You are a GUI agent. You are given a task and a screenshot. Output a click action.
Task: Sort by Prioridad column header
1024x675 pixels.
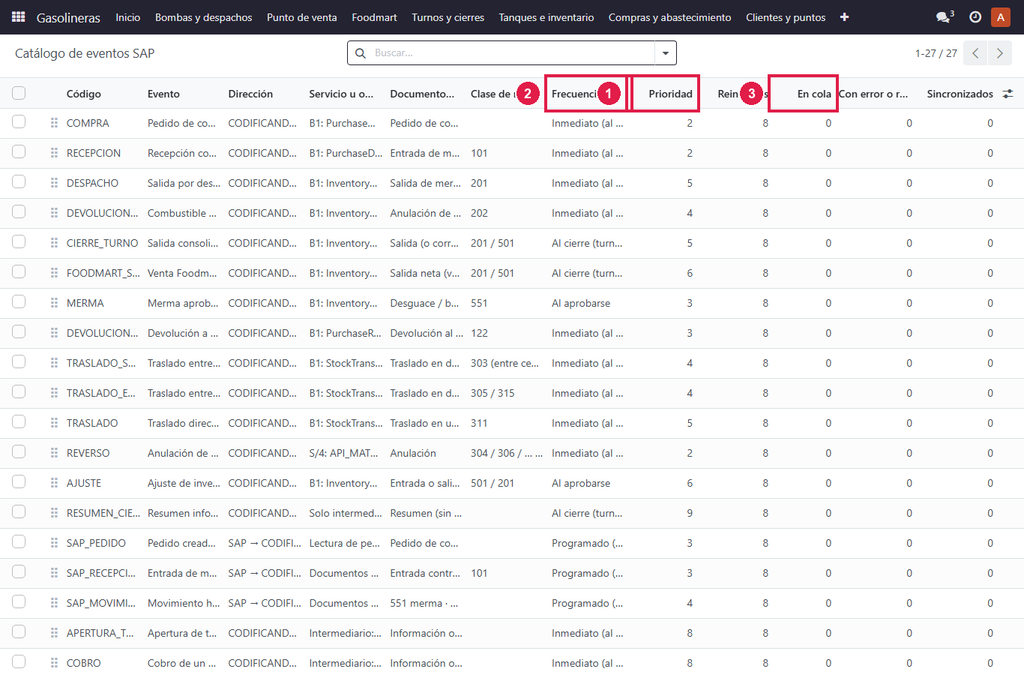[x=670, y=94]
